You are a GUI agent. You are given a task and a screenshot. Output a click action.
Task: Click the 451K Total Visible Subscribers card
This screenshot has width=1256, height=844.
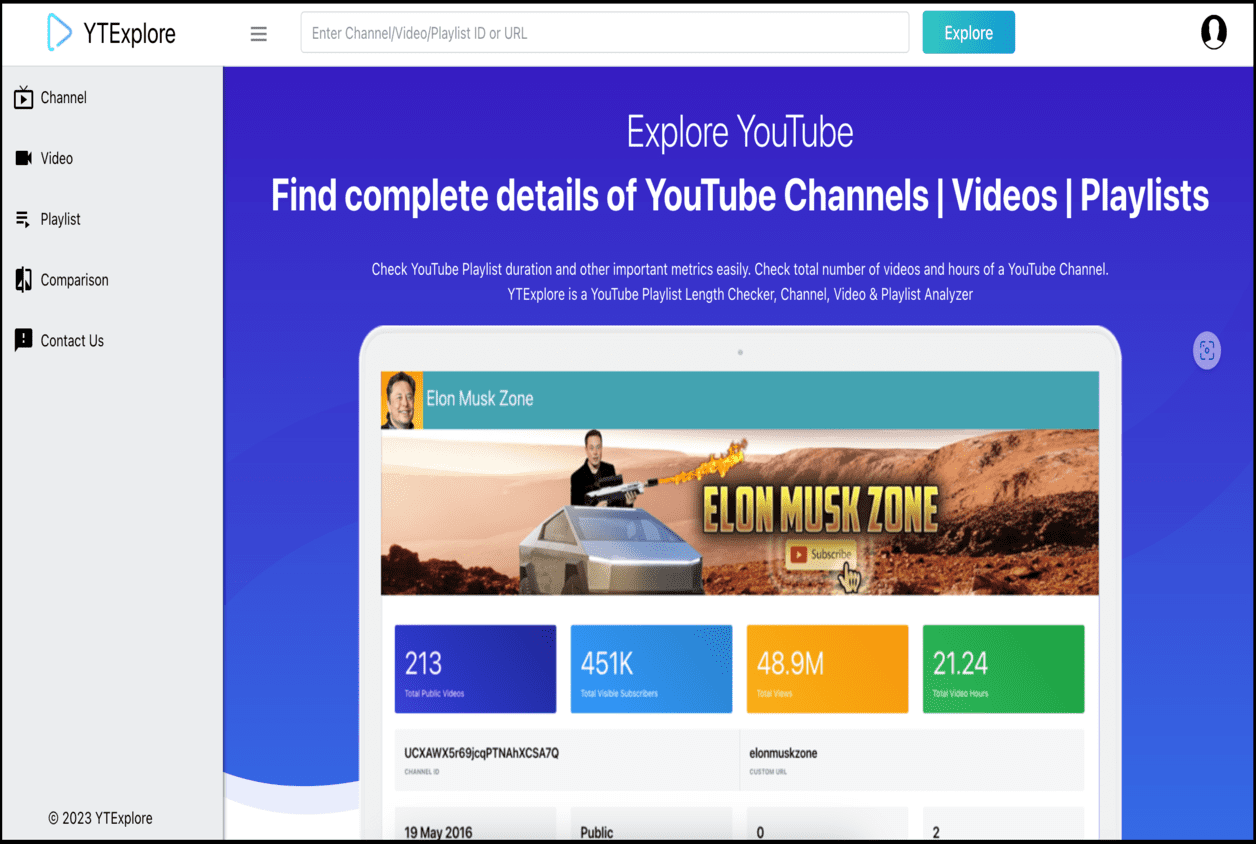[x=651, y=669]
